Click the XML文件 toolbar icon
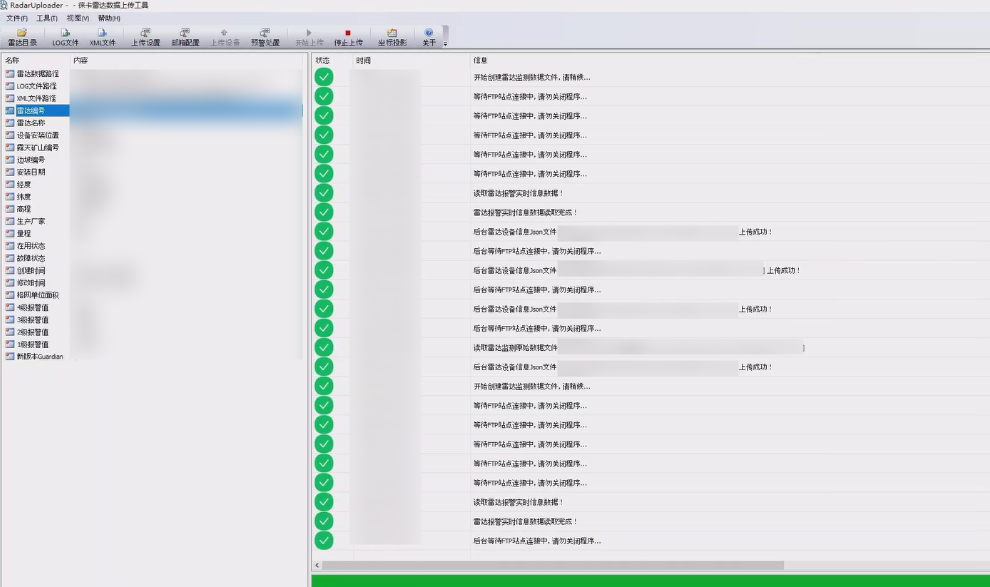Screen dimensions: 990x587 tap(102, 38)
